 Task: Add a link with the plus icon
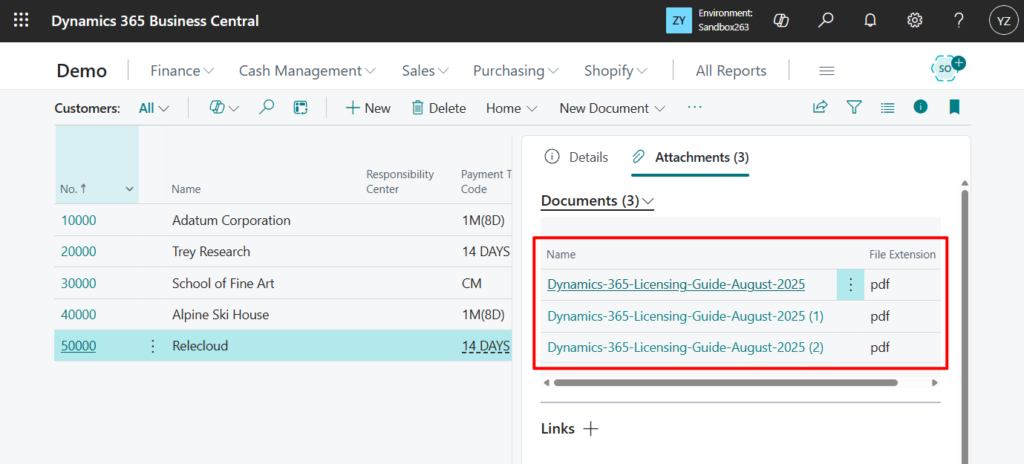pyautogui.click(x=591, y=429)
